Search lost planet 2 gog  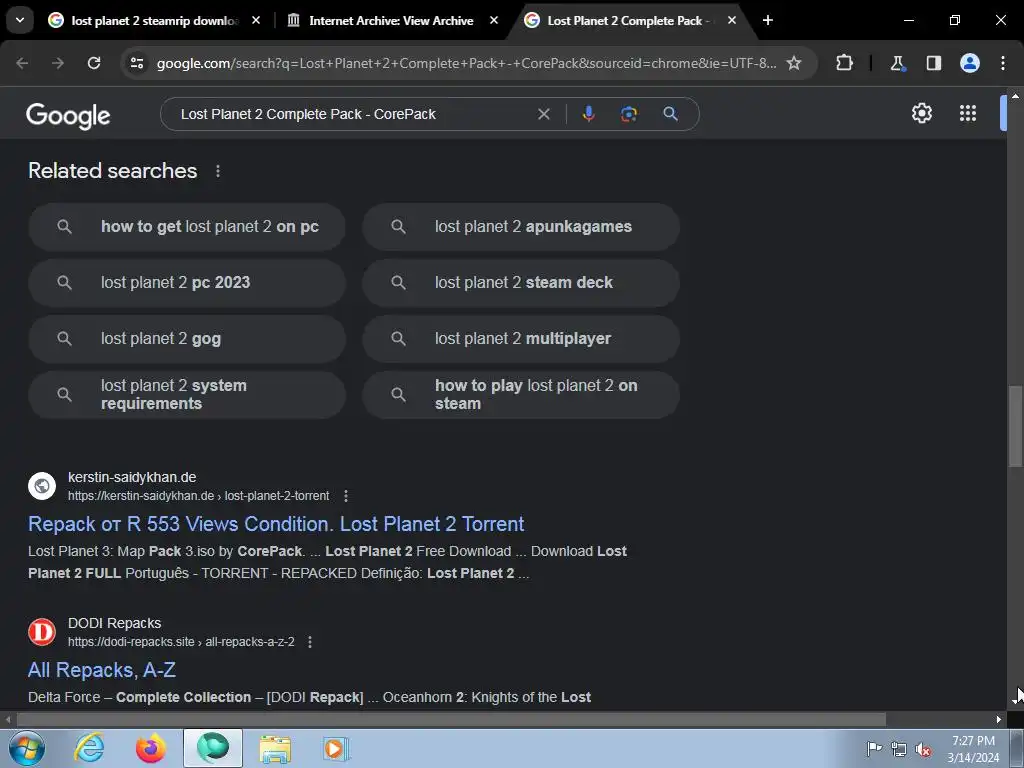click(187, 339)
